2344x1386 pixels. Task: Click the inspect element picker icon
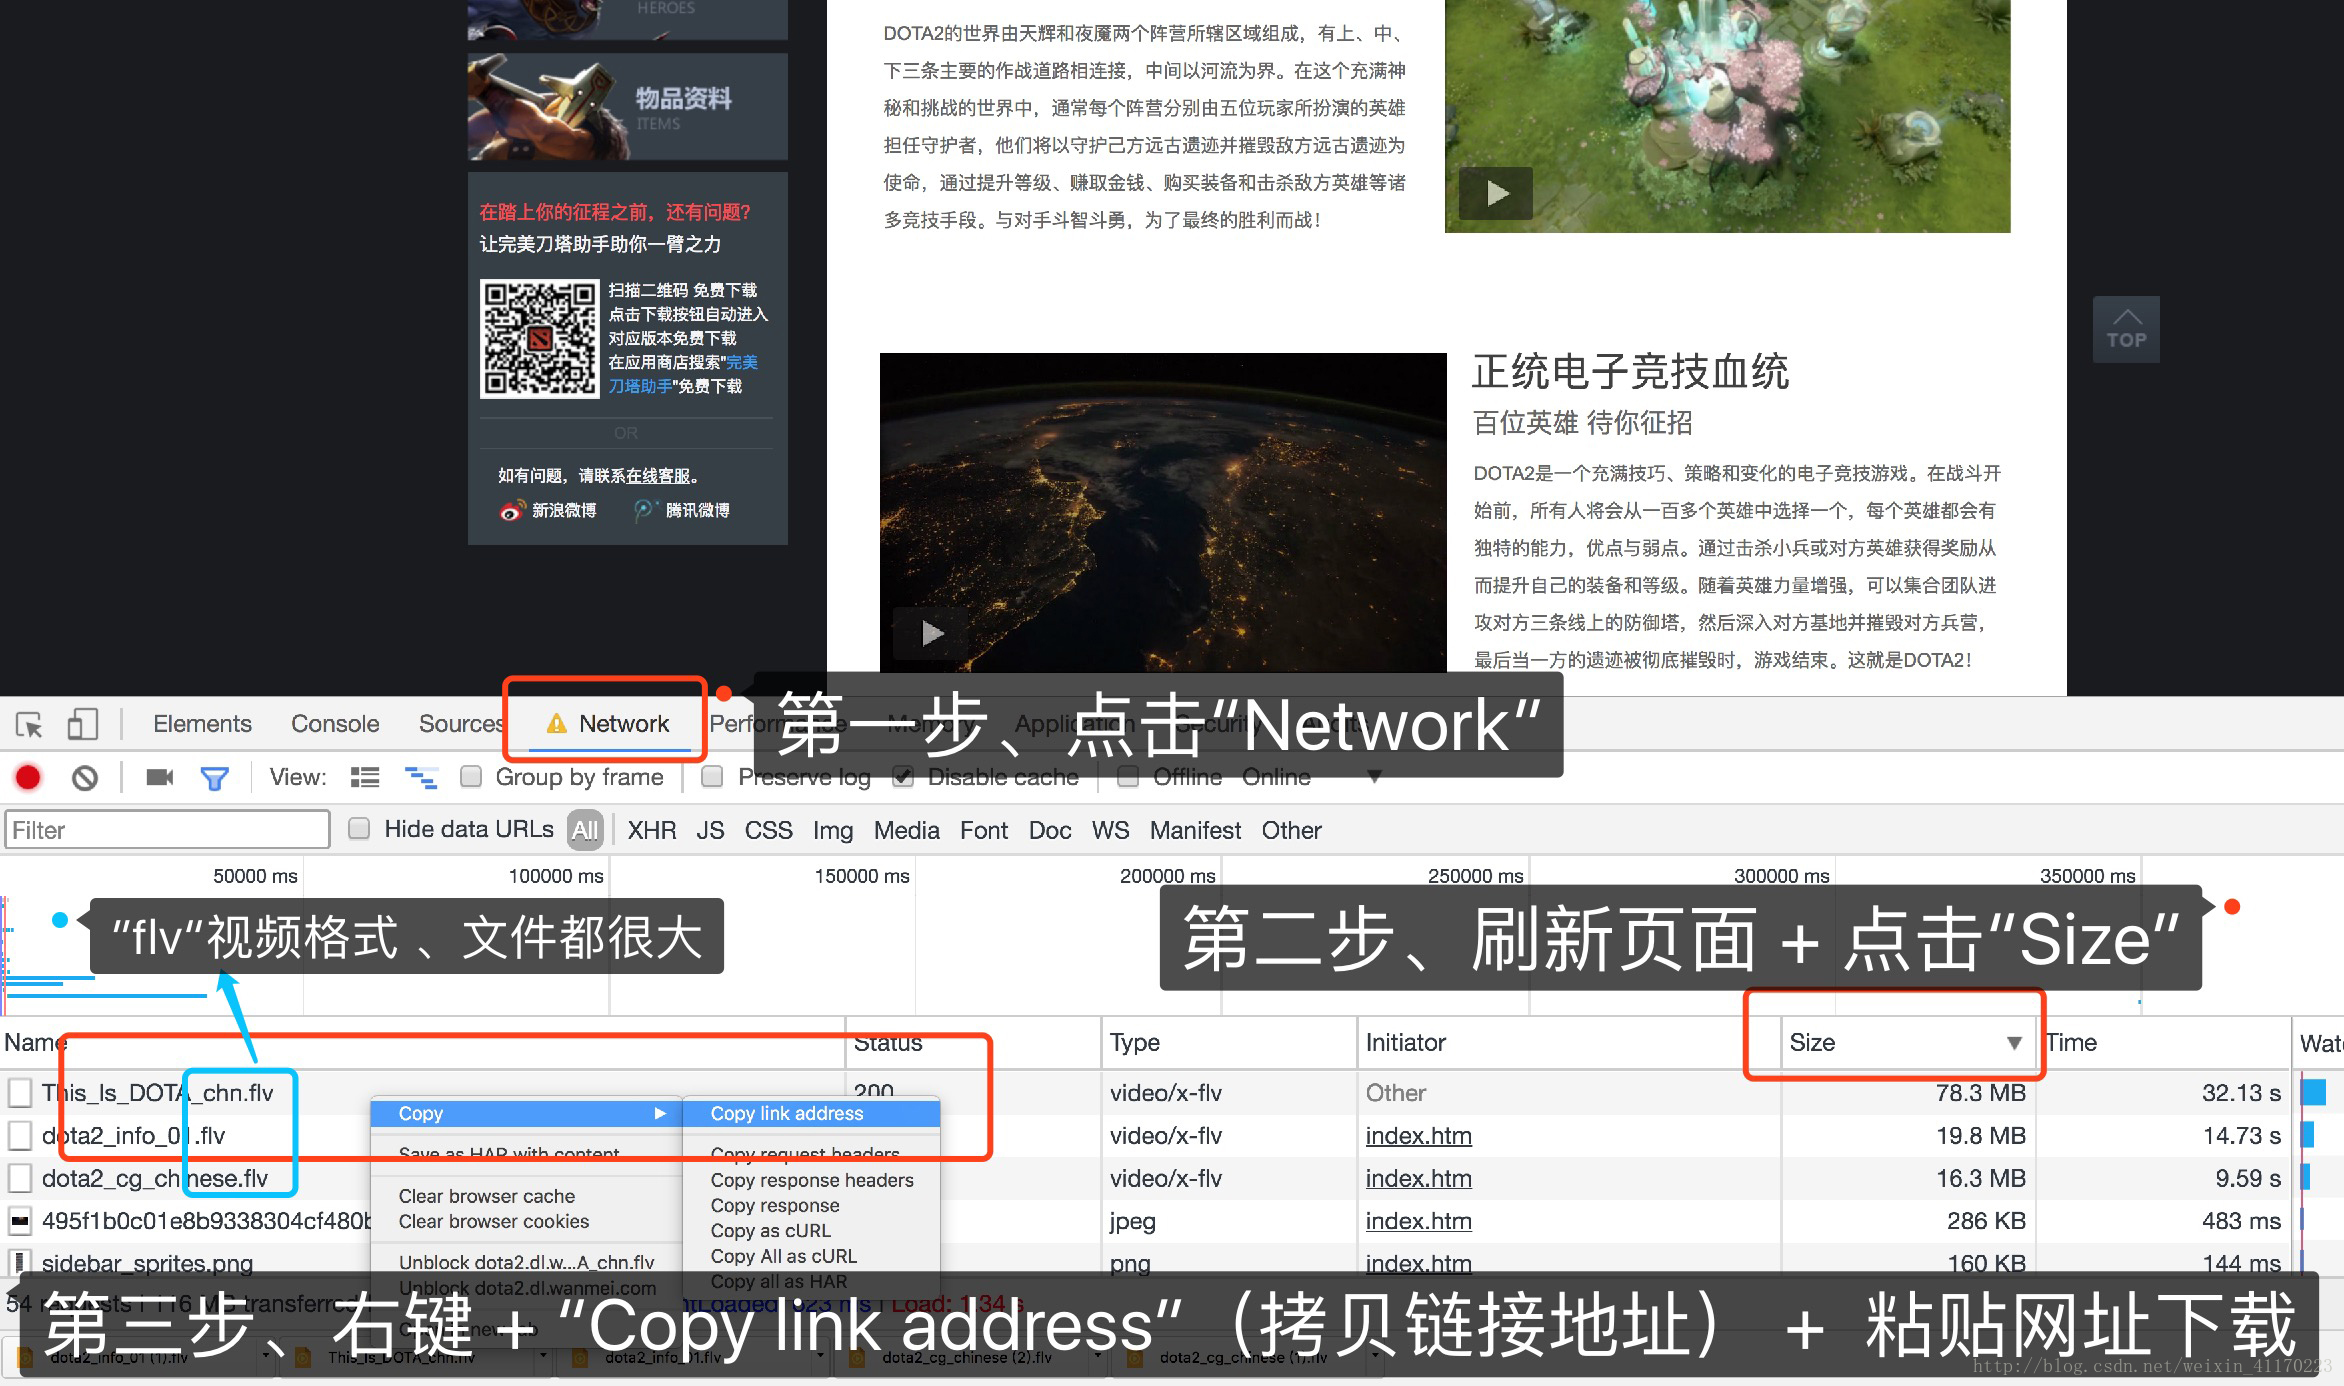[x=29, y=724]
